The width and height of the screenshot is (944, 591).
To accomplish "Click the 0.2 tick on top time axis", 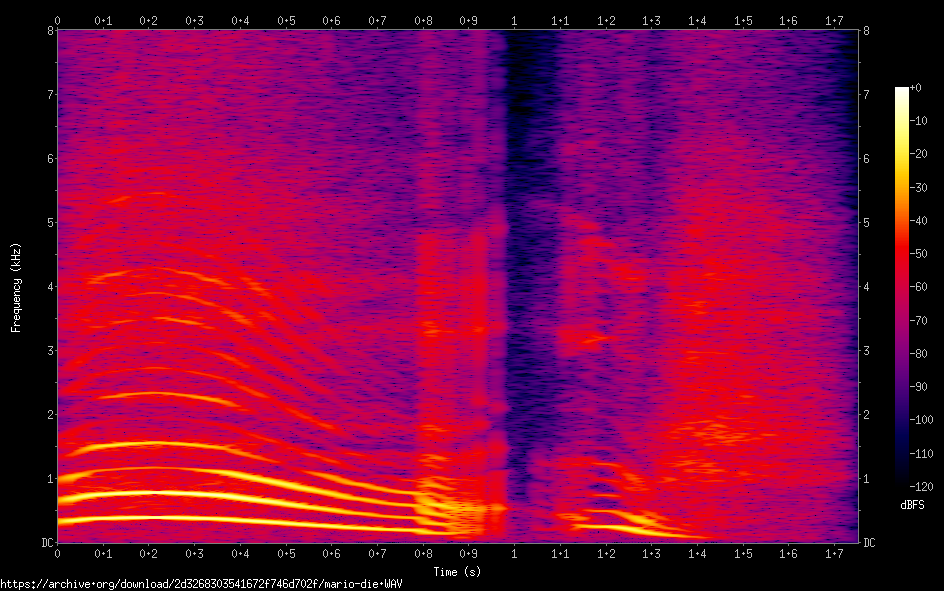I will point(149,20).
